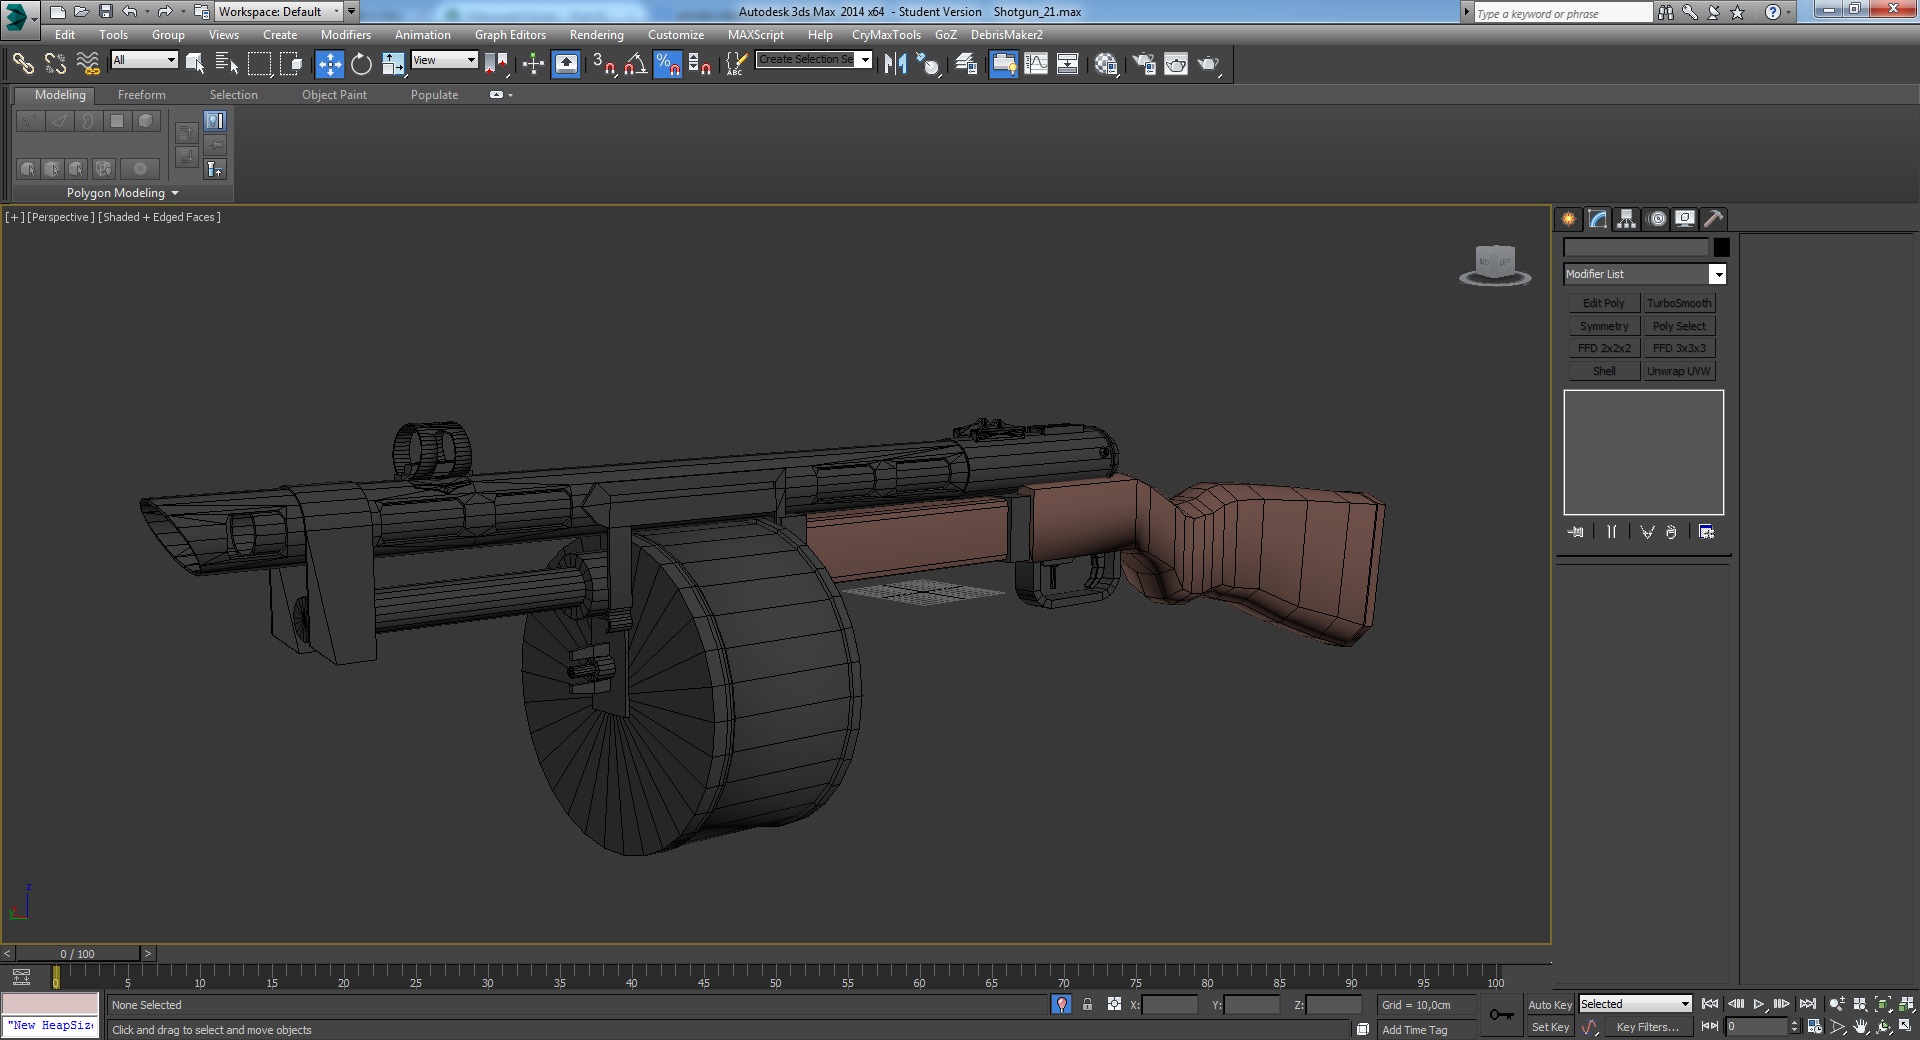Open the Schematic View icon
1920x1040 pixels.
1067,64
